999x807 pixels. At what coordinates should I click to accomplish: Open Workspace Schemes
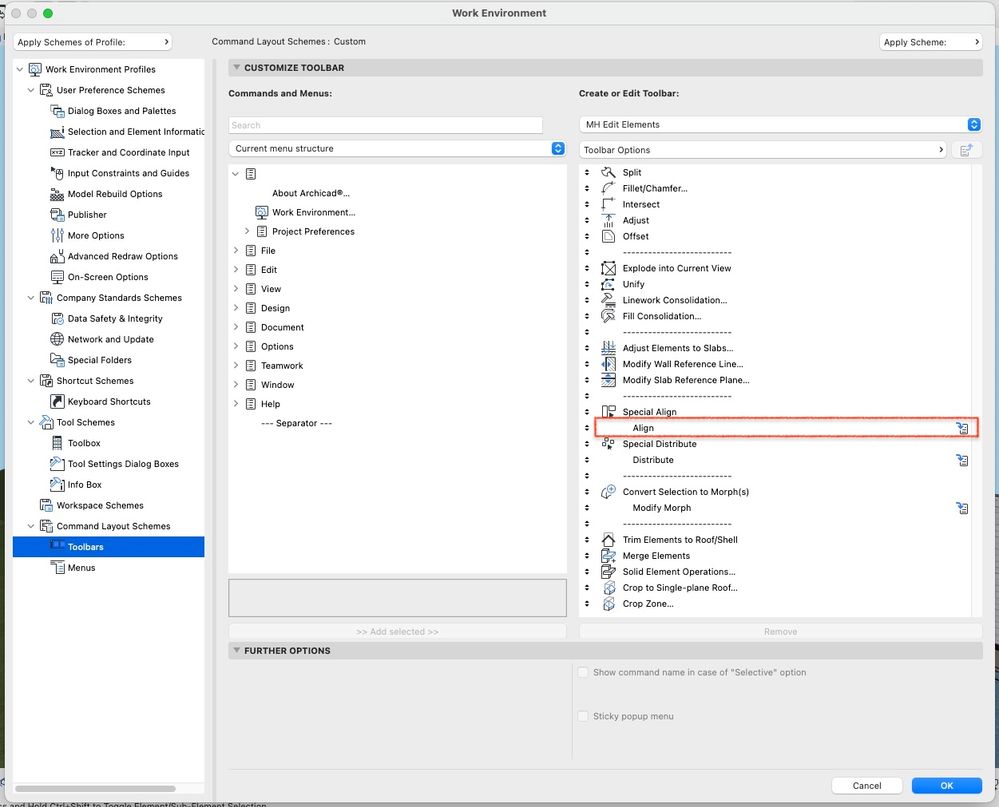pyautogui.click(x=100, y=506)
